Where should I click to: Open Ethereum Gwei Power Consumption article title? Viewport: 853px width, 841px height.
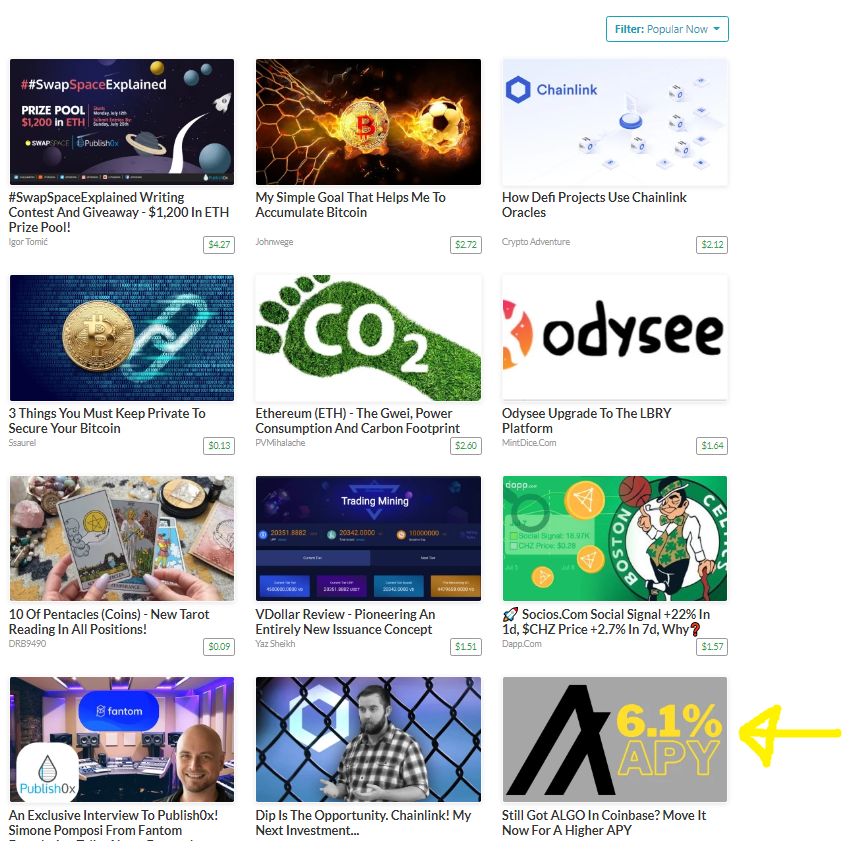click(357, 420)
